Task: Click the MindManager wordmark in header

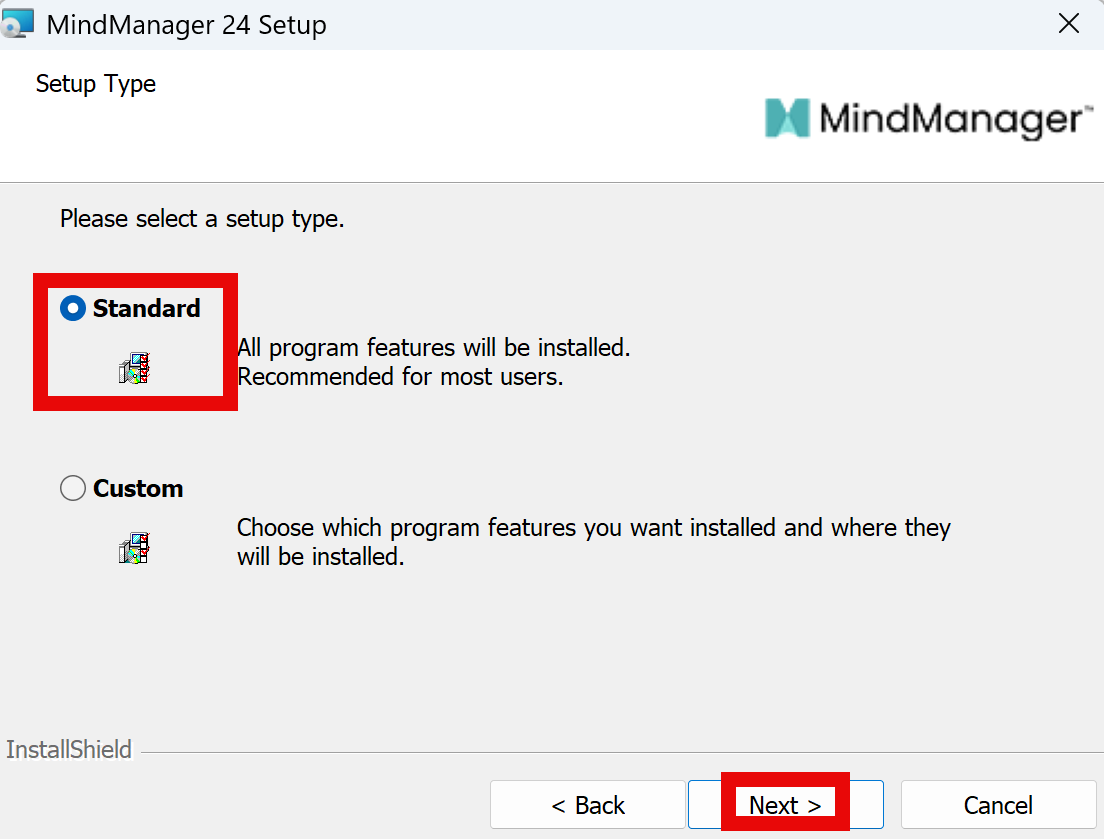Action: [950, 119]
